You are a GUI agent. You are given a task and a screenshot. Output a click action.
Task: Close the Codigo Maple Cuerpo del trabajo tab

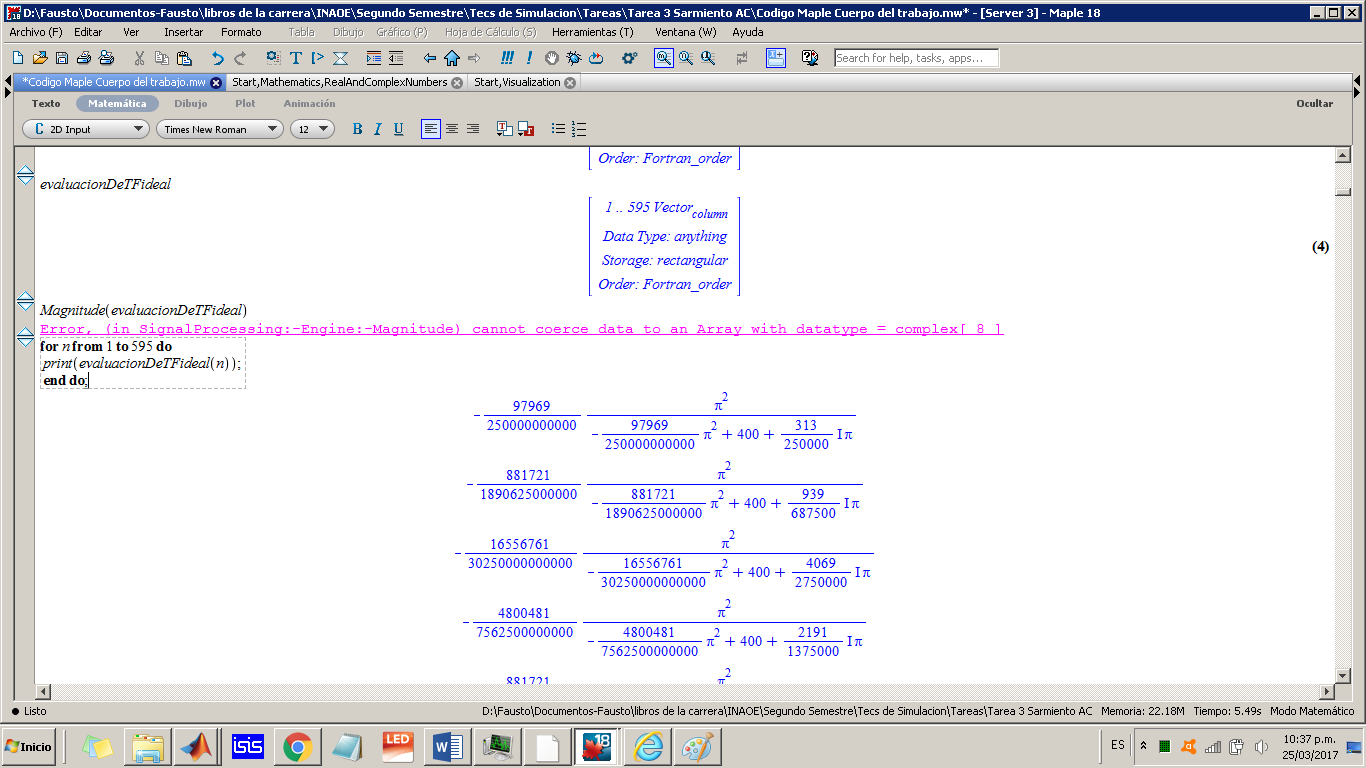point(216,83)
